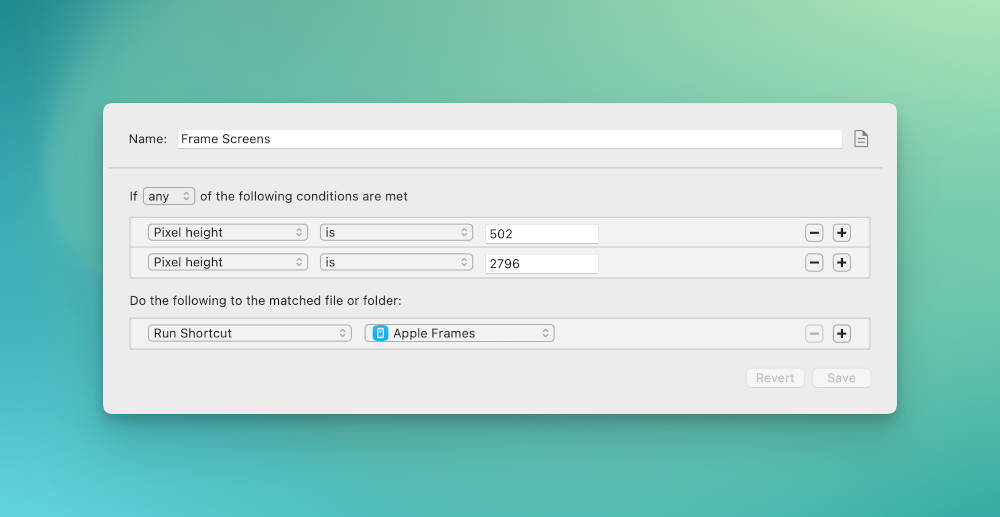Open the 'is' operator dropdown for 2796
This screenshot has width=1000, height=517.
[x=396, y=262]
